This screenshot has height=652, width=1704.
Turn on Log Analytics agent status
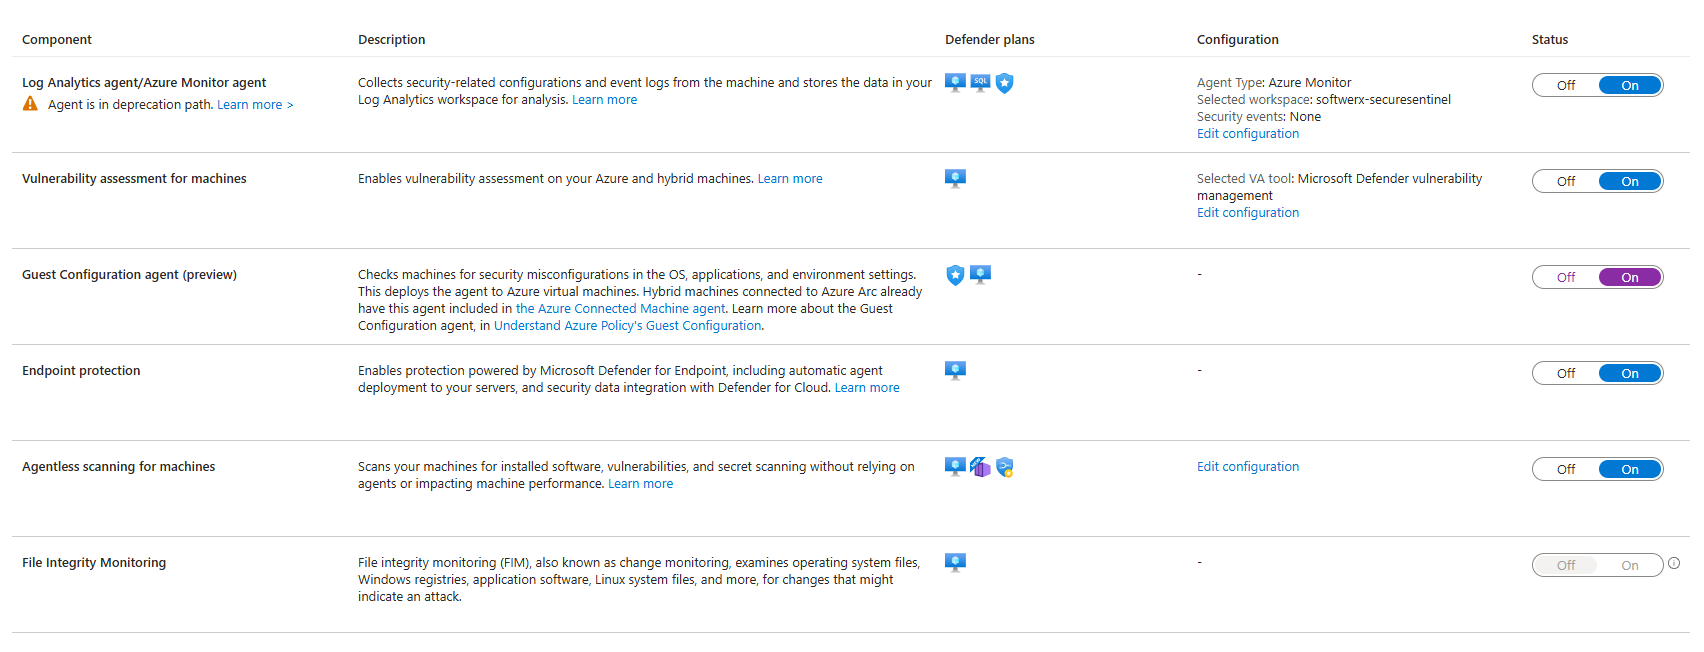click(1630, 85)
